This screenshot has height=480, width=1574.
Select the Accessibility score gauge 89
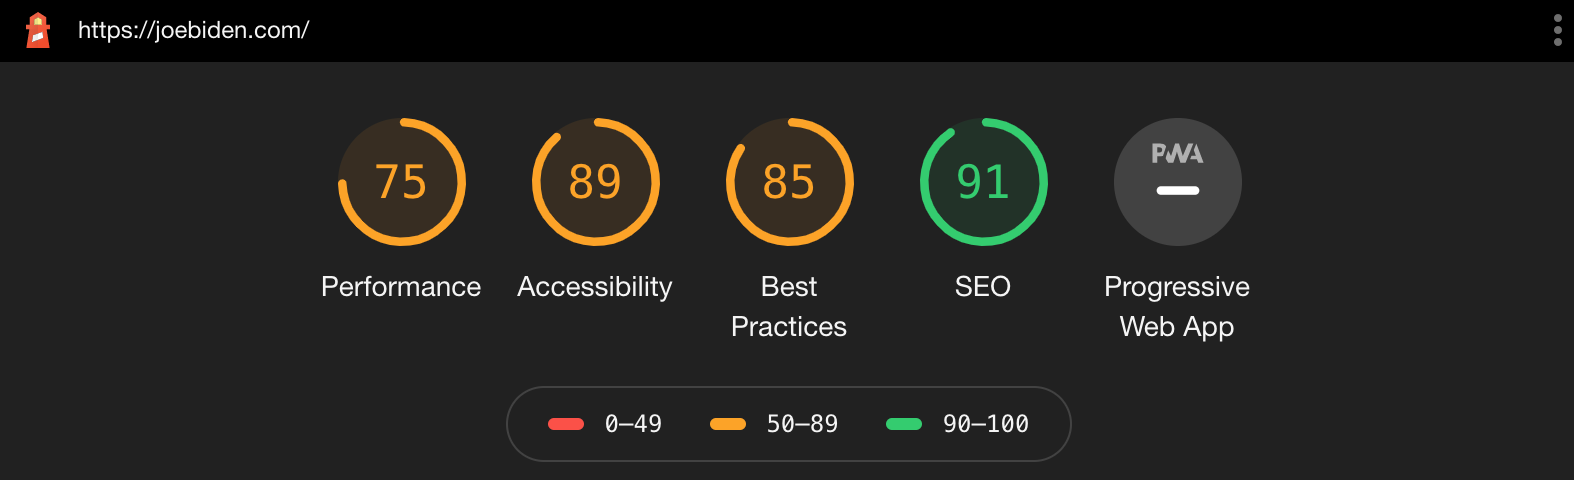(595, 182)
